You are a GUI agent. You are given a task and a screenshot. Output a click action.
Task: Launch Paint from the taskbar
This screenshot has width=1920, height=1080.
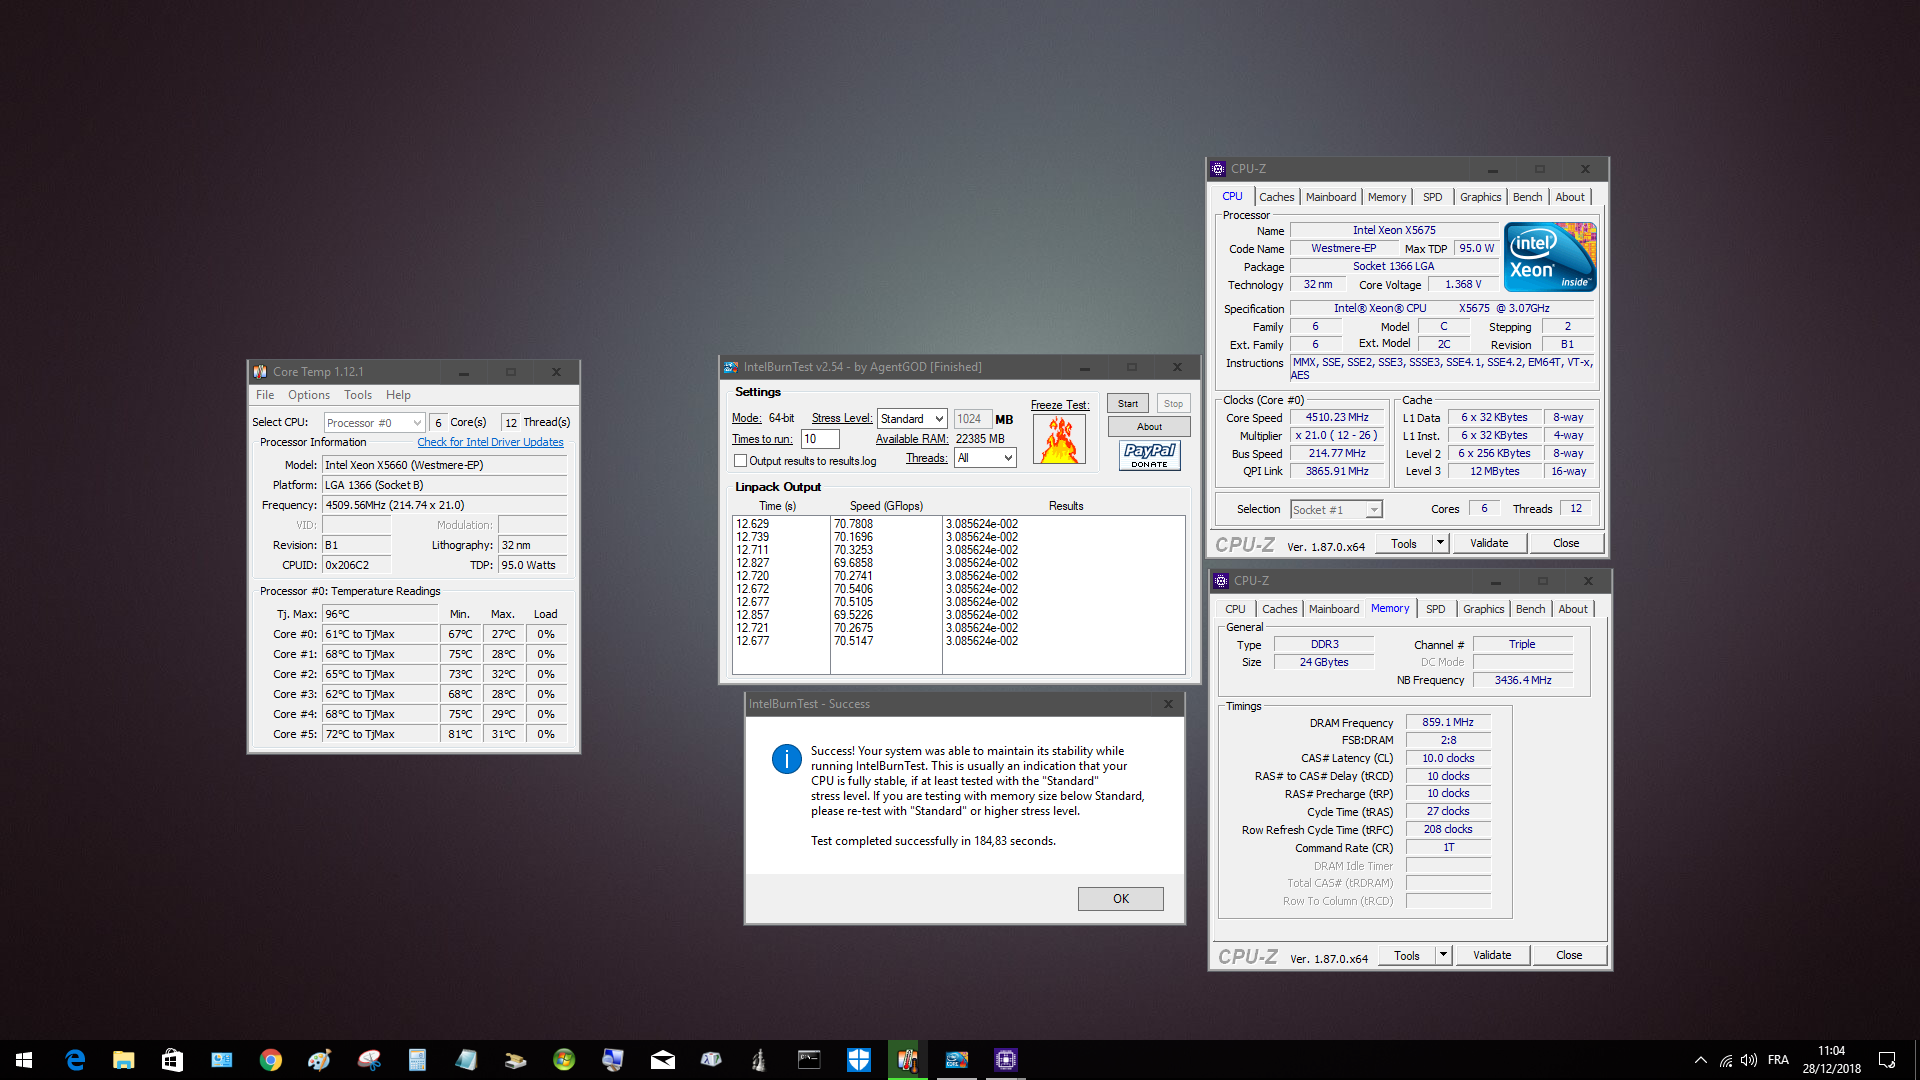point(319,1060)
